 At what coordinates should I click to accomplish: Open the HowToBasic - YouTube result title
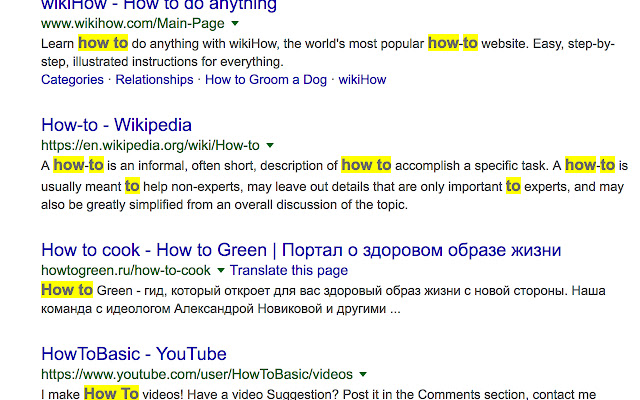pos(134,354)
